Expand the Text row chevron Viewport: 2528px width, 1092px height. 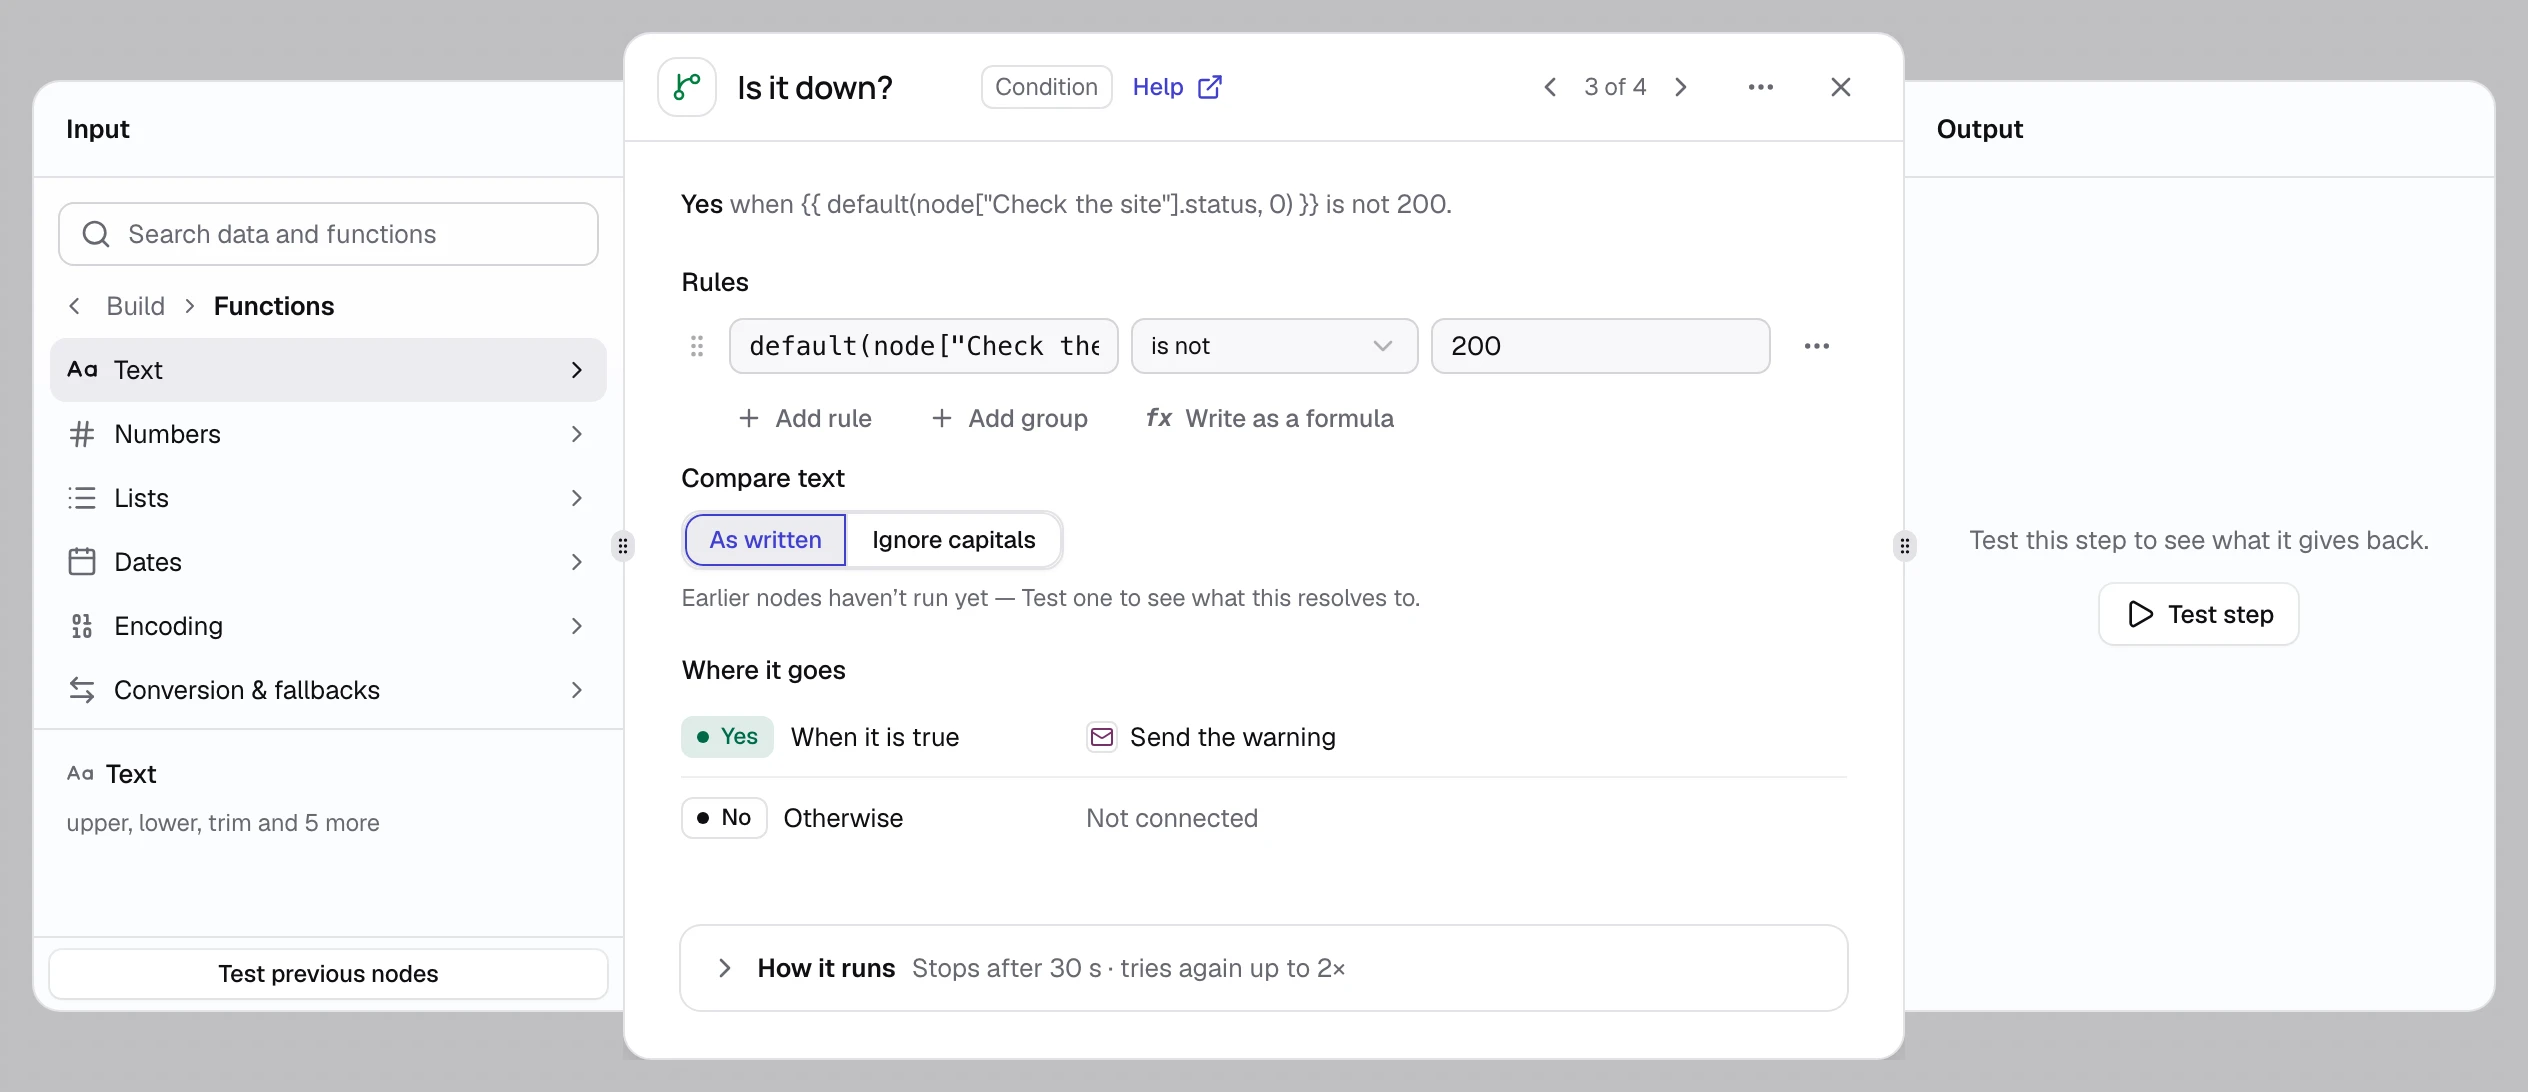point(577,370)
